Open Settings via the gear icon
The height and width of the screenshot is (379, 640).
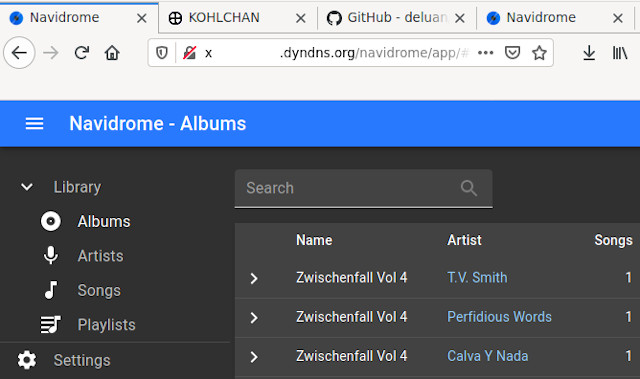click(27, 360)
